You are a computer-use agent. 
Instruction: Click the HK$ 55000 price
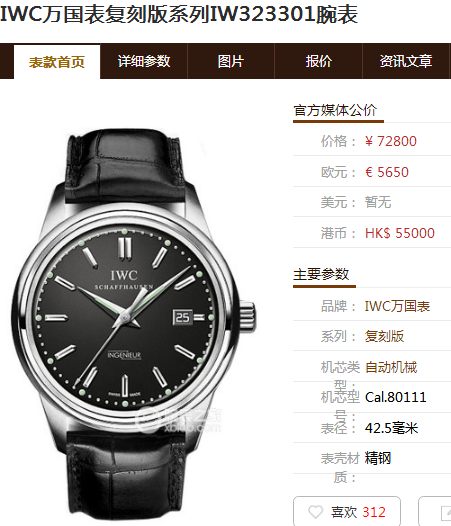tap(400, 233)
